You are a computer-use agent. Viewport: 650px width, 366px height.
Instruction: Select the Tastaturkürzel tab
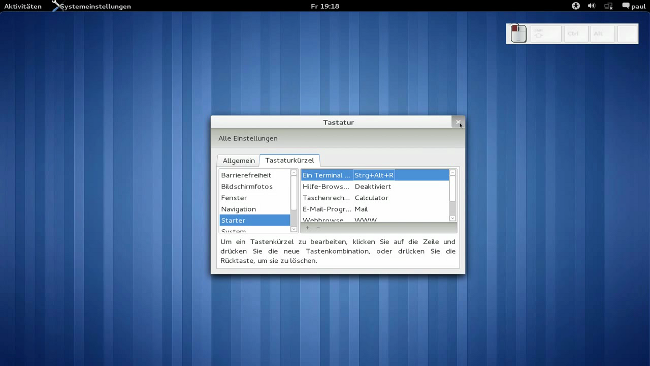(x=290, y=160)
